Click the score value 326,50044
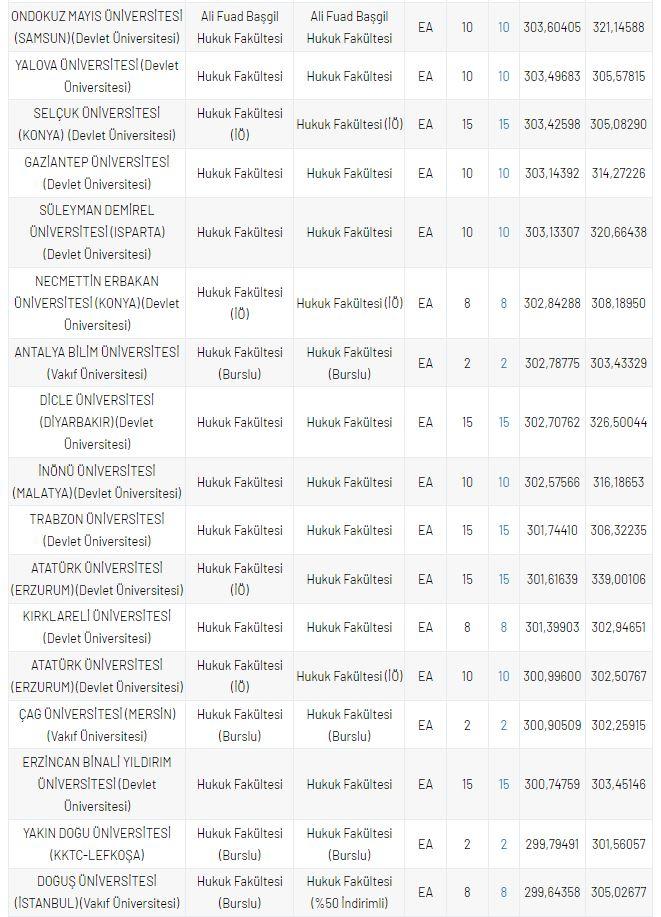 [x=617, y=422]
